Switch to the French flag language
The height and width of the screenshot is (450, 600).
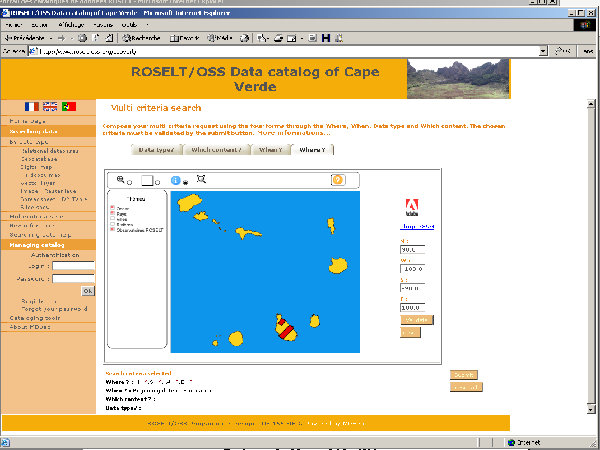[x=32, y=106]
